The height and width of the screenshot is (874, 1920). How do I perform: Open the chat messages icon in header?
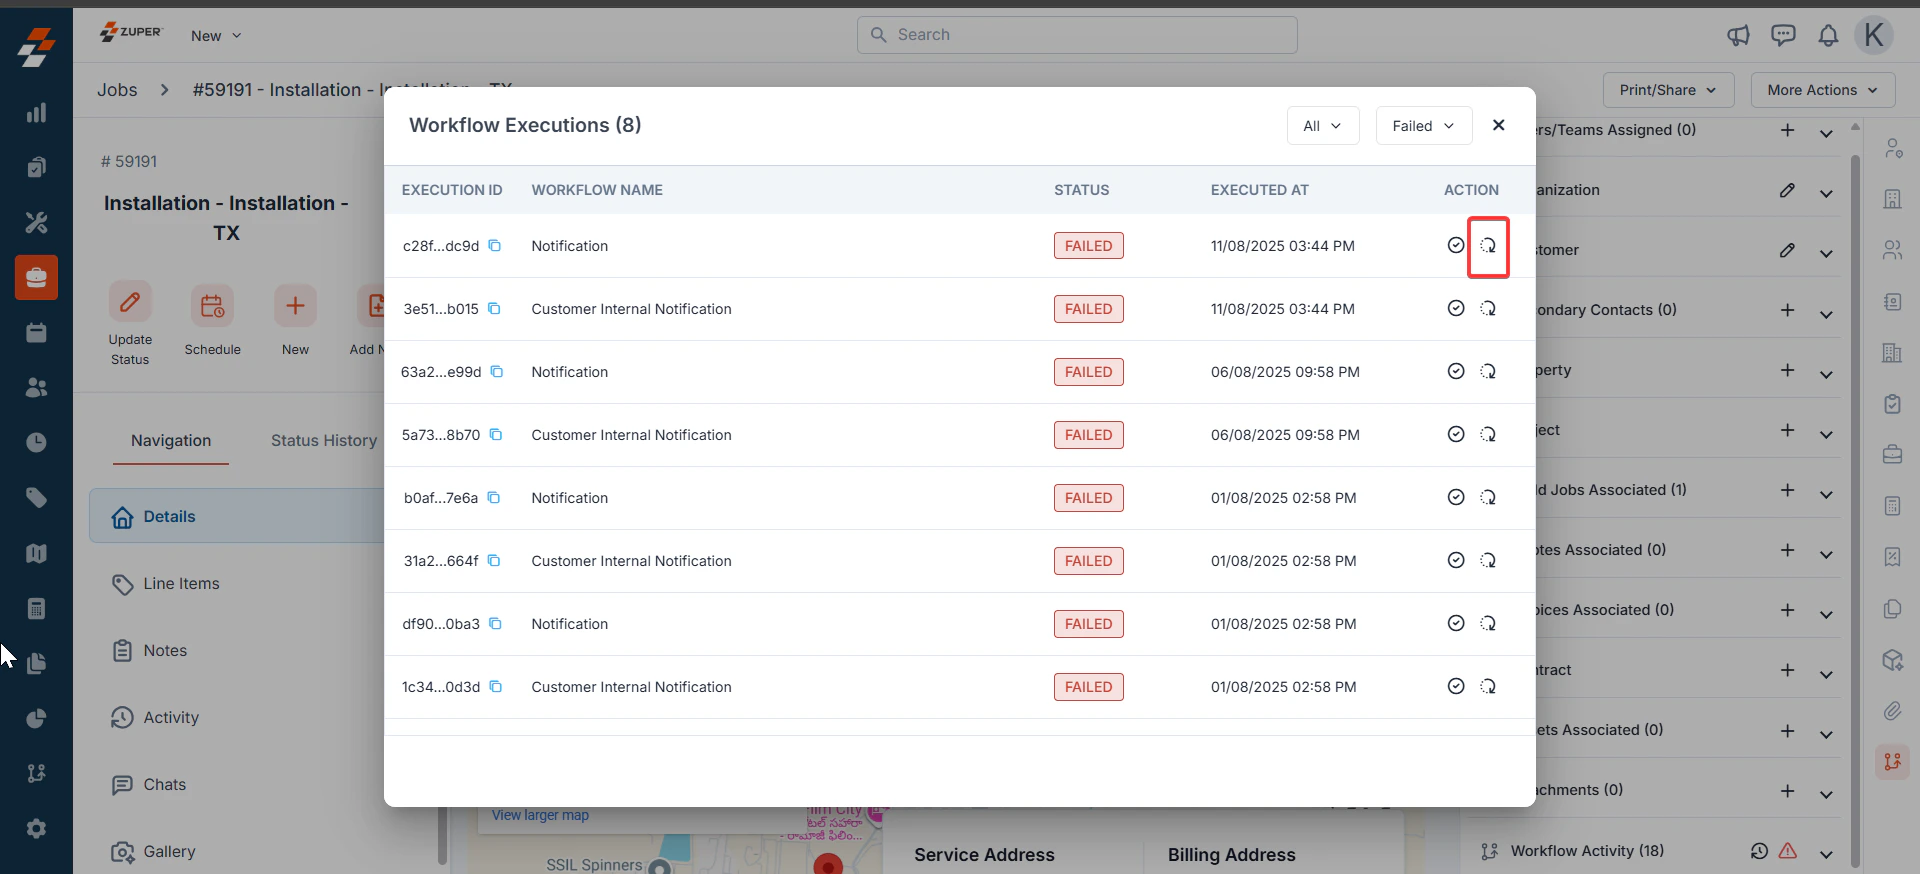1783,36
